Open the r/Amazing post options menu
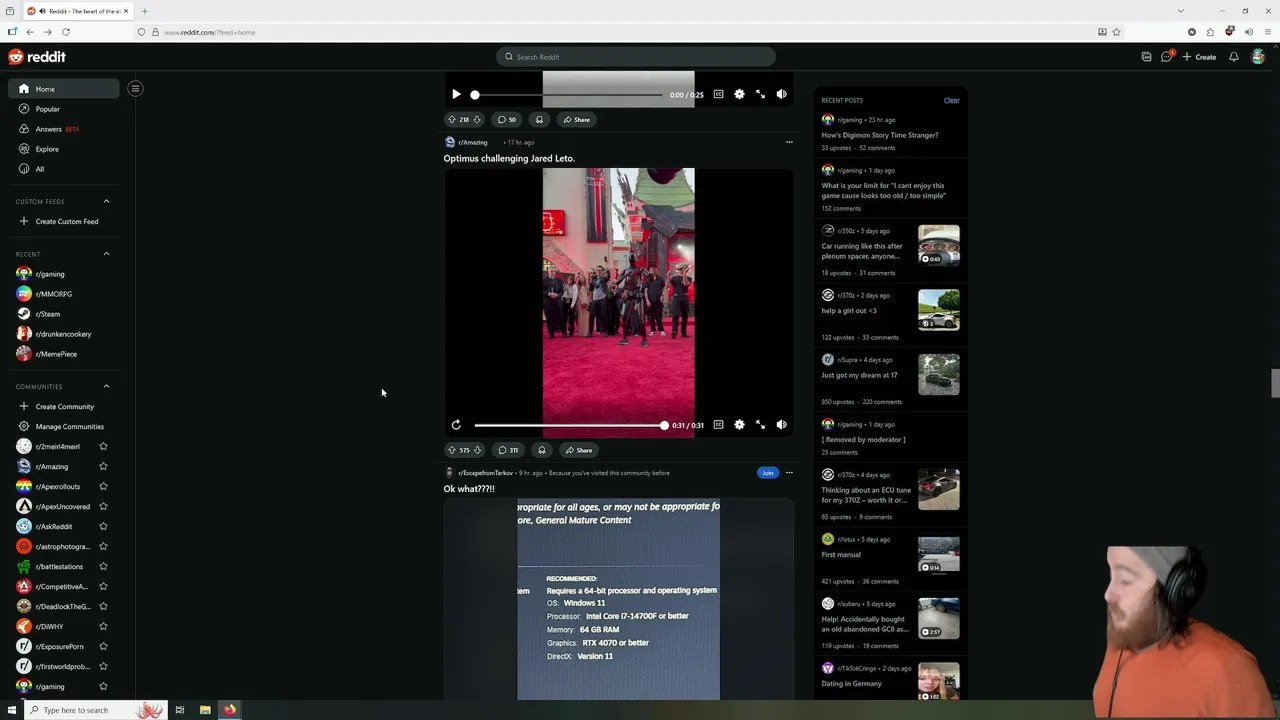The width and height of the screenshot is (1280, 720). (789, 142)
